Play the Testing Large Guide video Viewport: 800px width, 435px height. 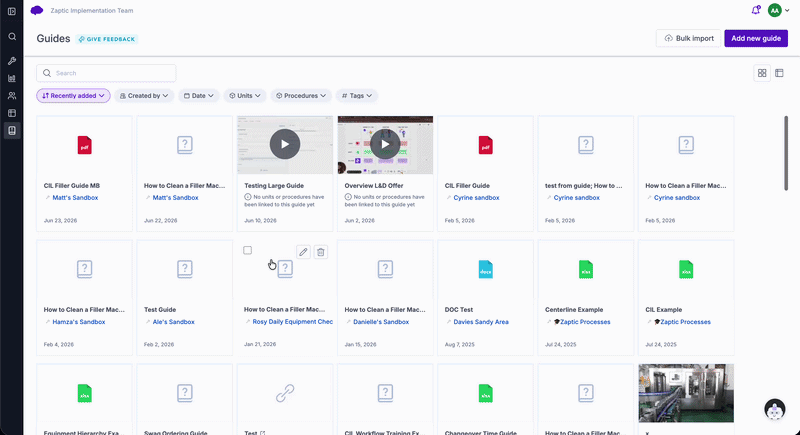coord(285,144)
